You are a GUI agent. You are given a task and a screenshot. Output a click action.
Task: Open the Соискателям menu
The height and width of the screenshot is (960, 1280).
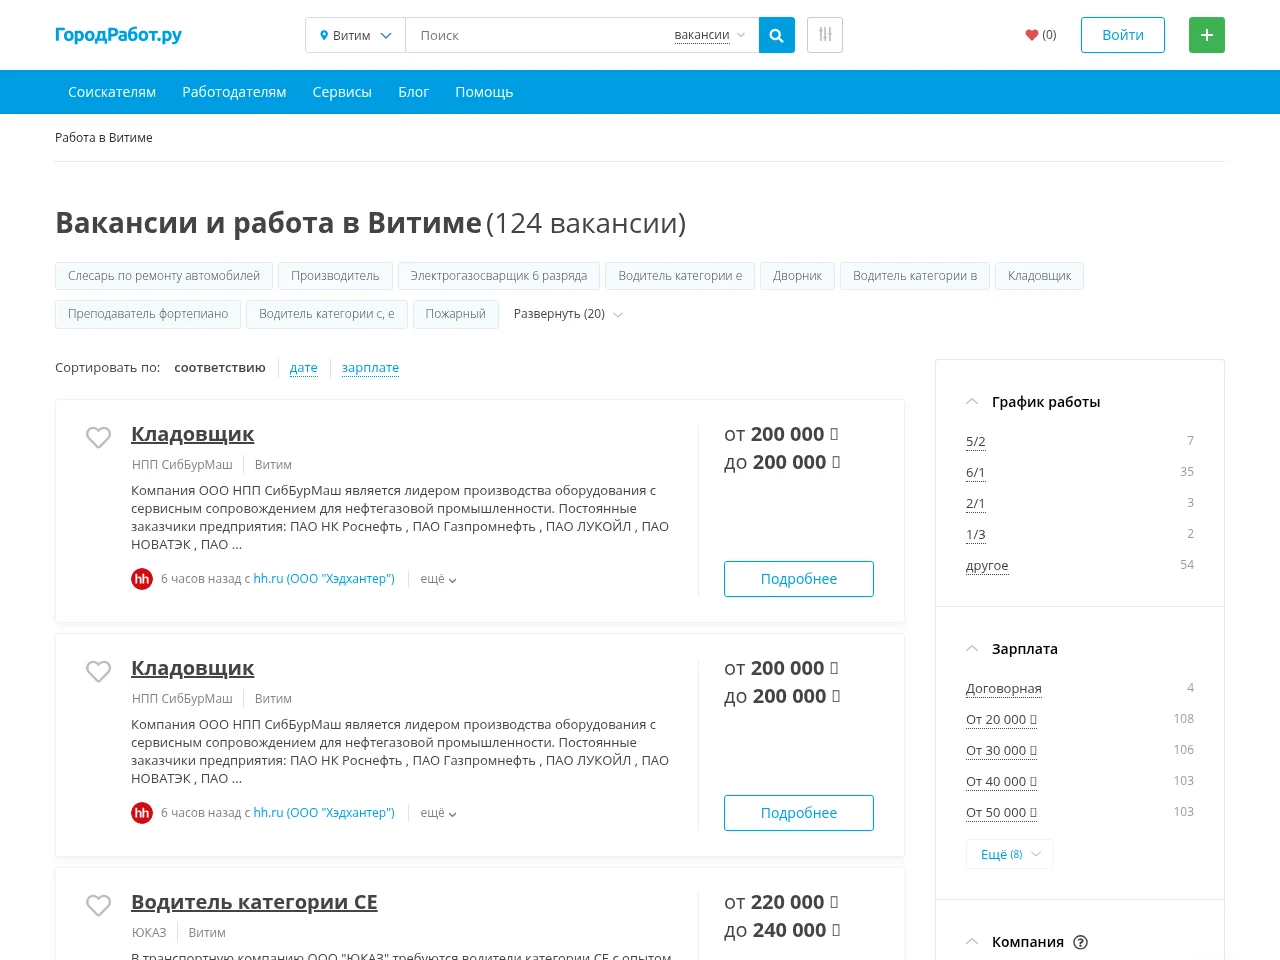coord(112,92)
